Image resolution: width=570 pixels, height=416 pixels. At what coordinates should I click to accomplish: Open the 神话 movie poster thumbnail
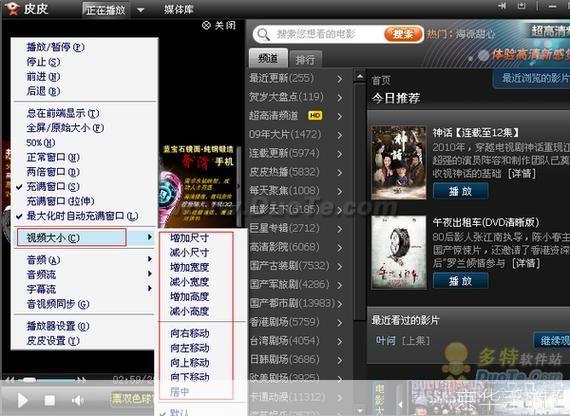tap(398, 163)
